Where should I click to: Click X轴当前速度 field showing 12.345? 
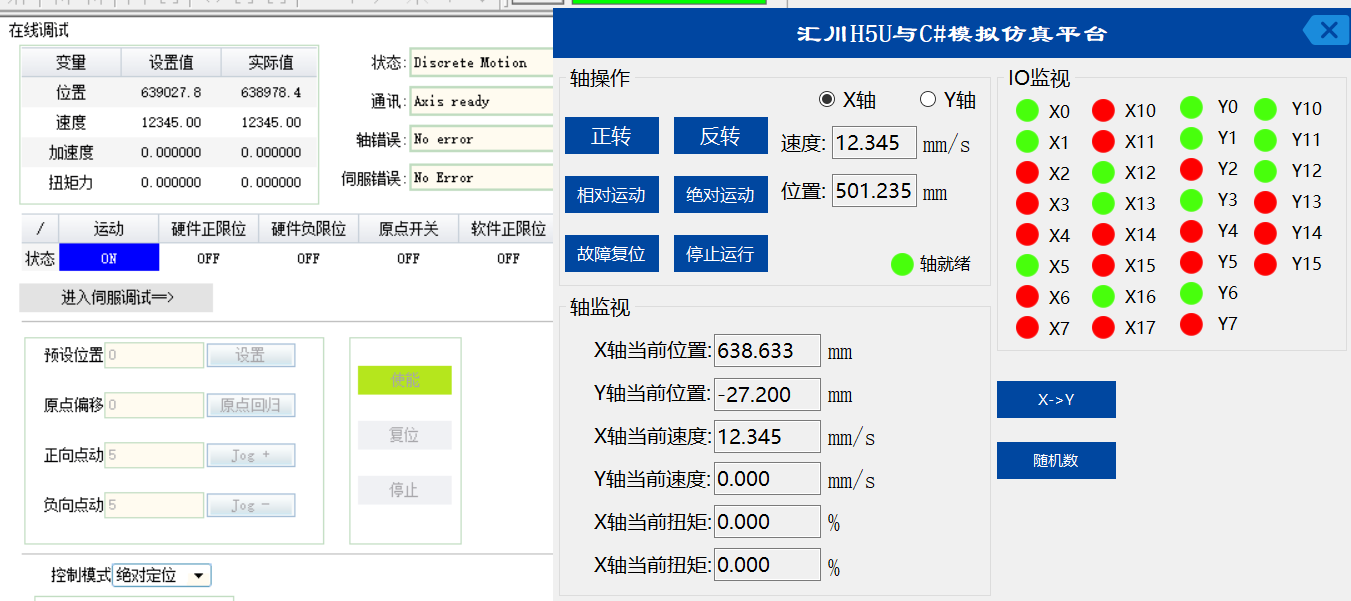pyautogui.click(x=767, y=436)
